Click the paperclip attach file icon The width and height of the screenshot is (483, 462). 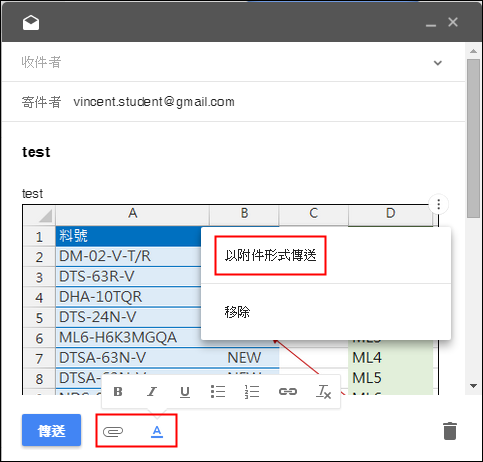click(x=113, y=431)
